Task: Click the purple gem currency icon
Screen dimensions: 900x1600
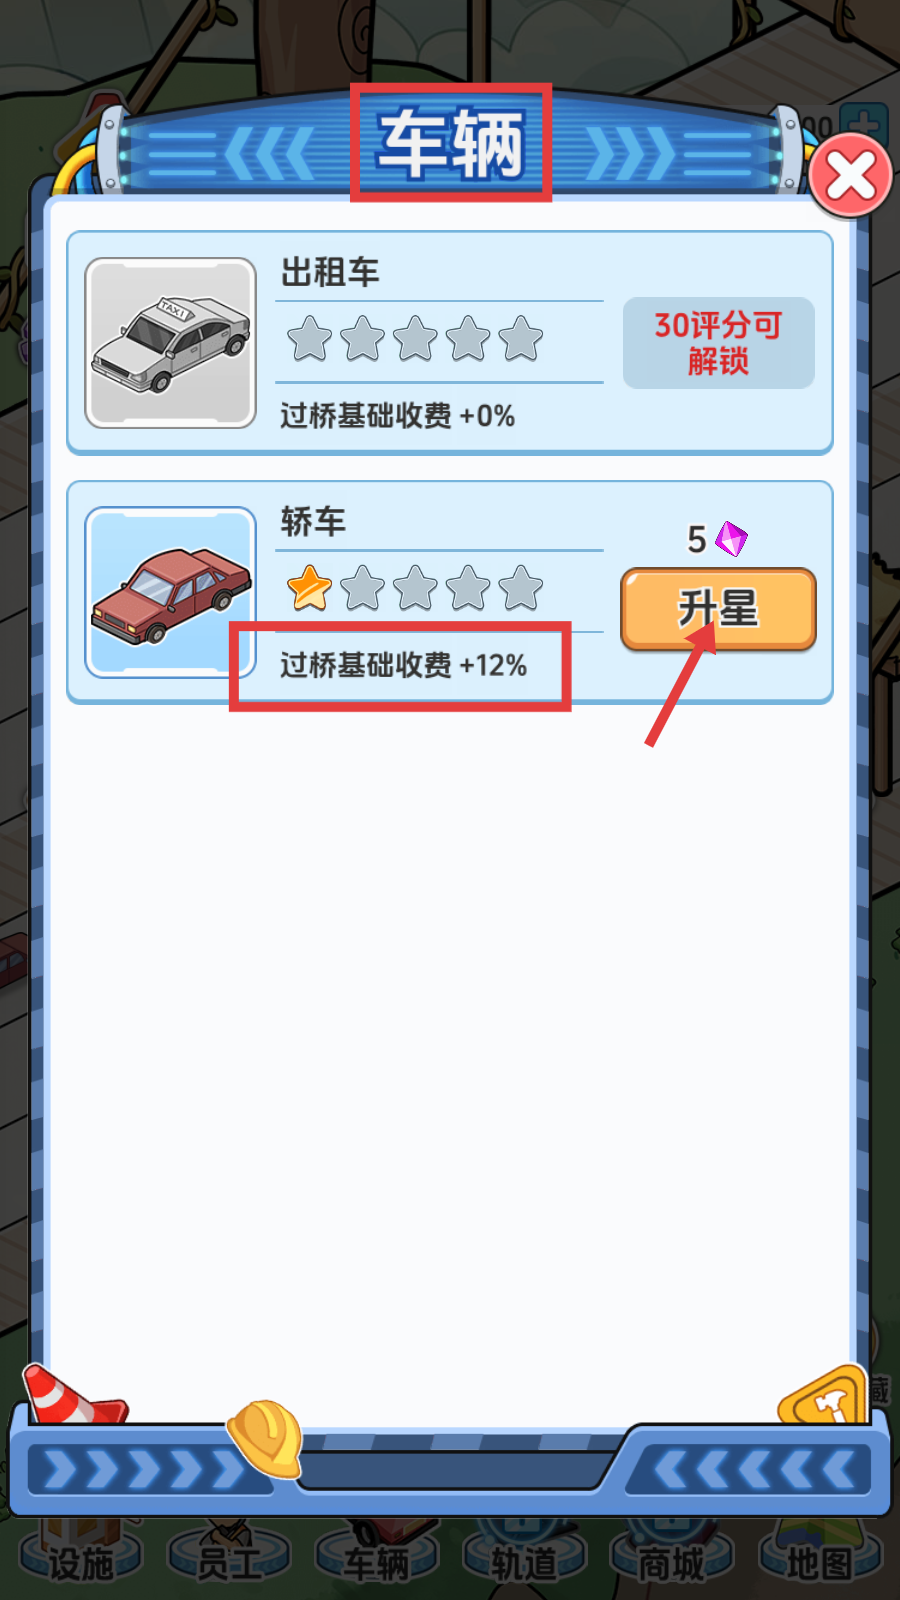Action: tap(731, 539)
